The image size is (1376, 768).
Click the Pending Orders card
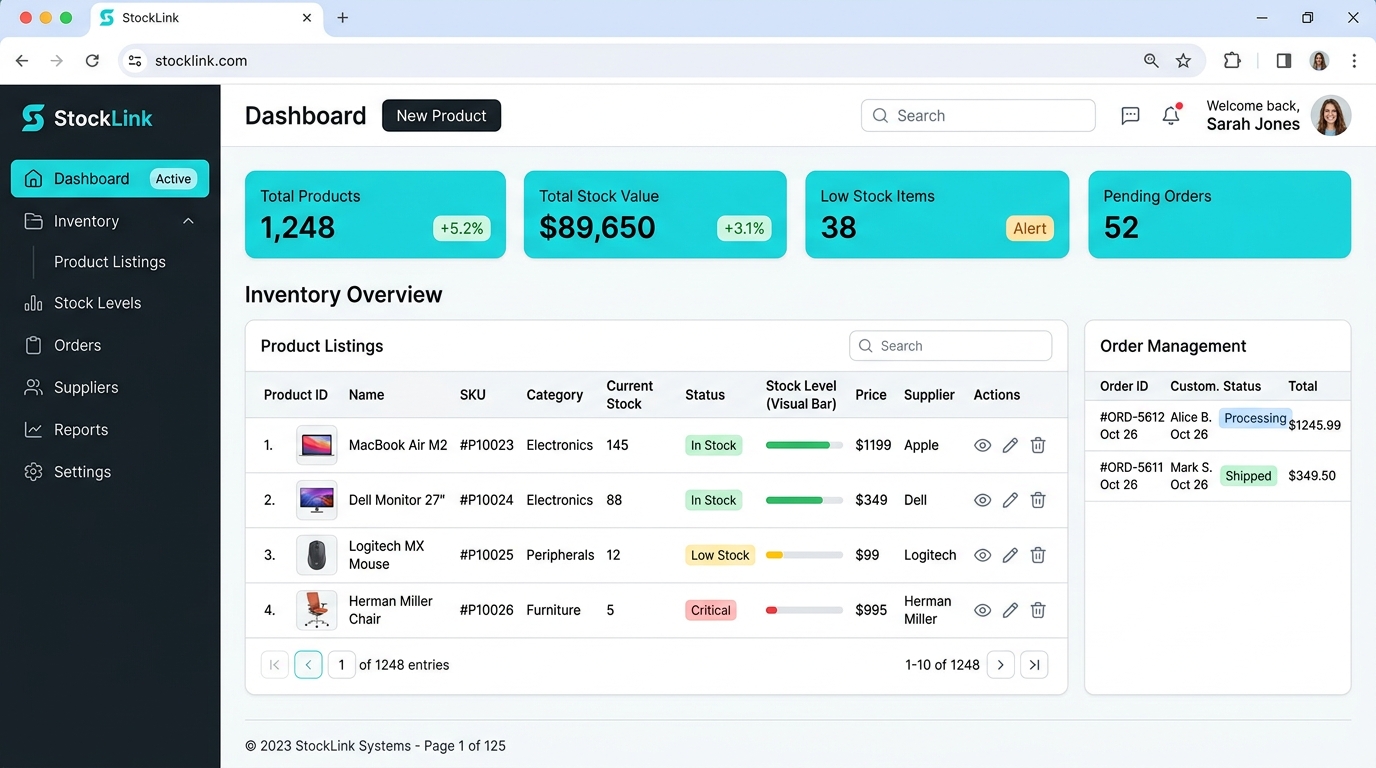tap(1219, 215)
